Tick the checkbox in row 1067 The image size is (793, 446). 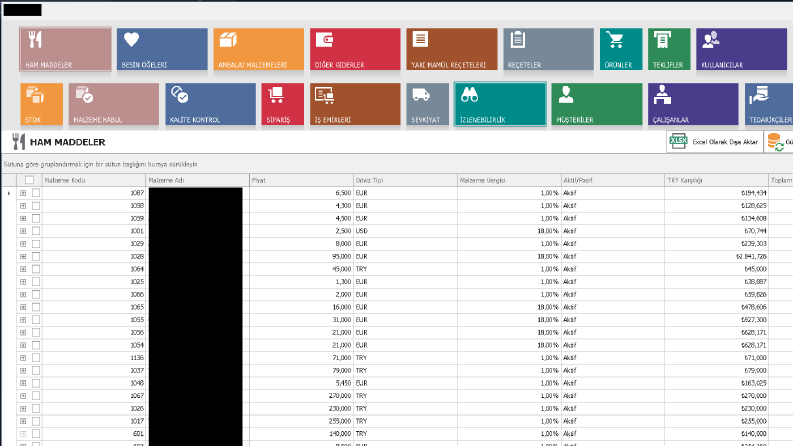36,396
